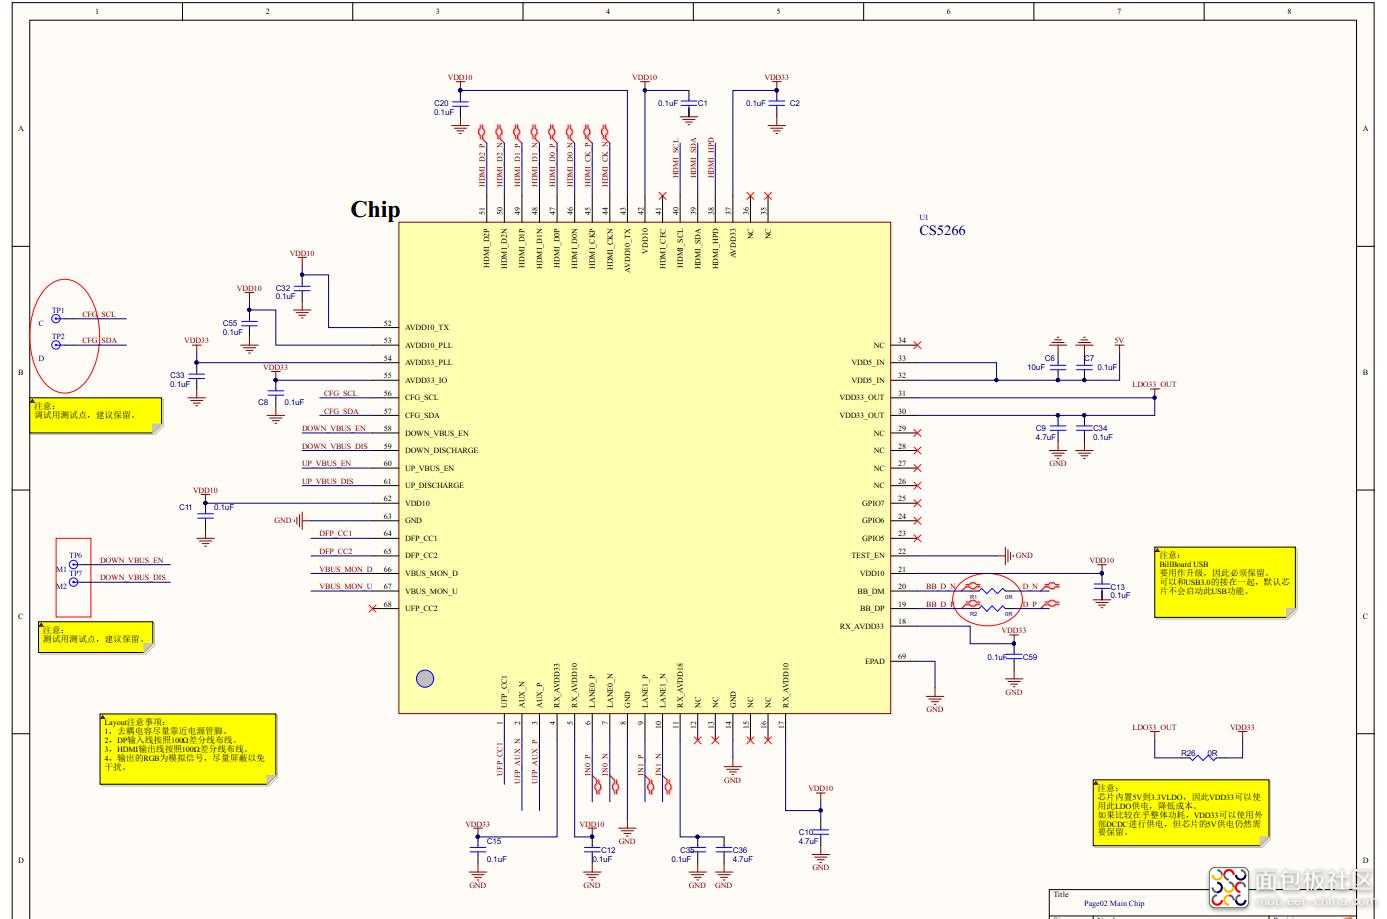Image resolution: width=1387 pixels, height=919 pixels.
Task: Click the pin-1 marker circle on chip
Action: pos(425,679)
